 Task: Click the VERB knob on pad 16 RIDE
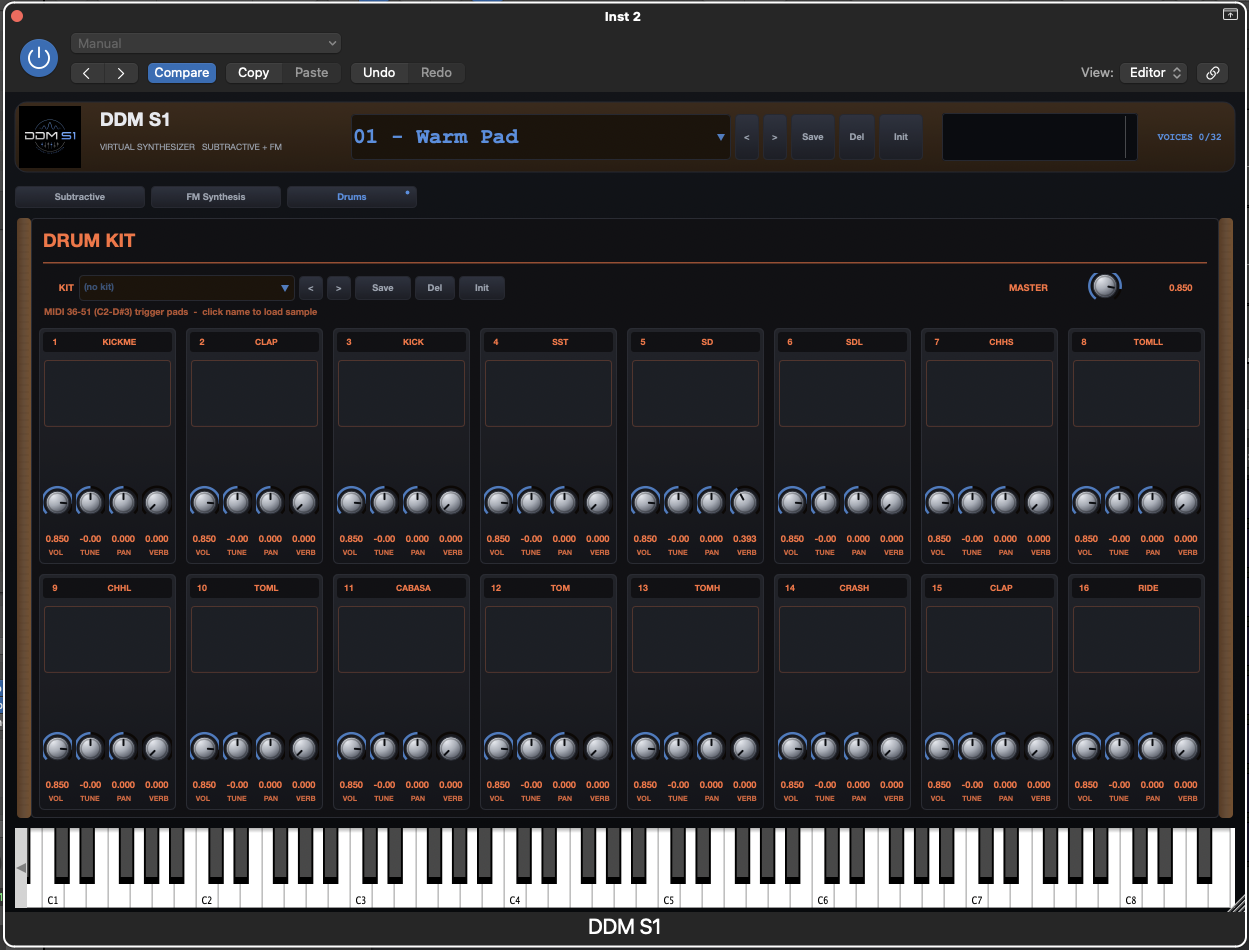(1185, 748)
